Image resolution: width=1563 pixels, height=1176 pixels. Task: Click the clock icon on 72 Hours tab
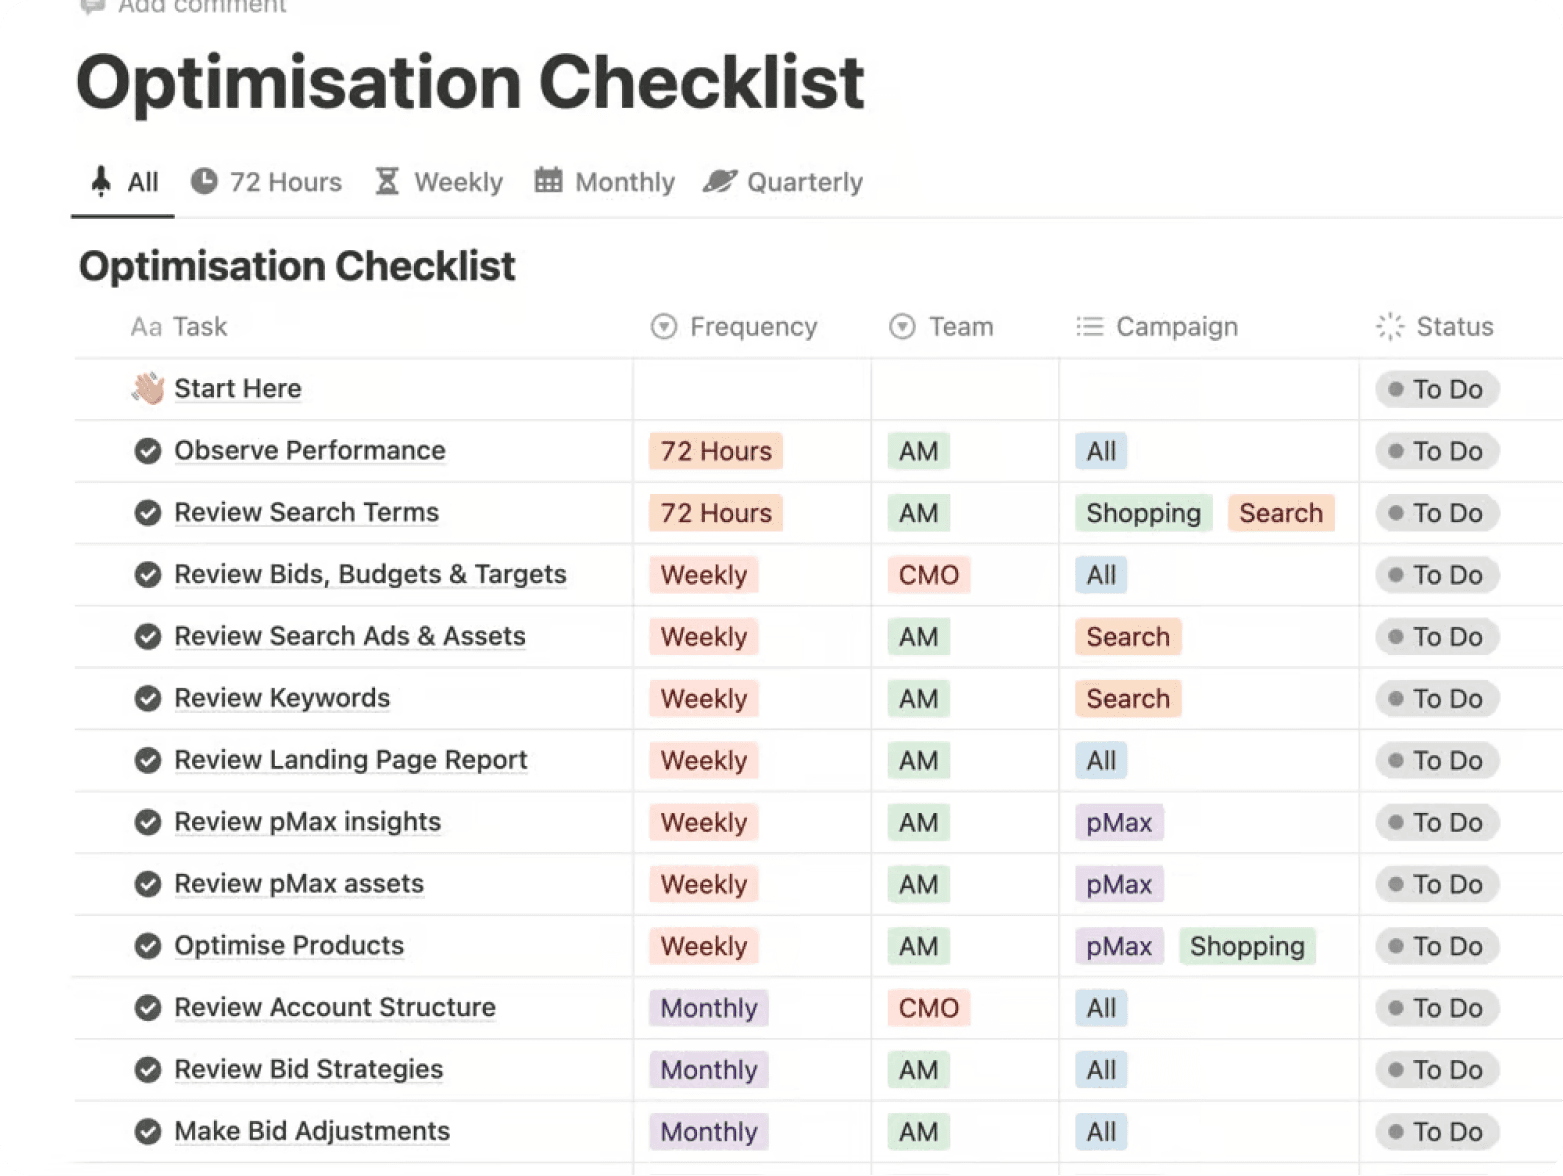204,181
